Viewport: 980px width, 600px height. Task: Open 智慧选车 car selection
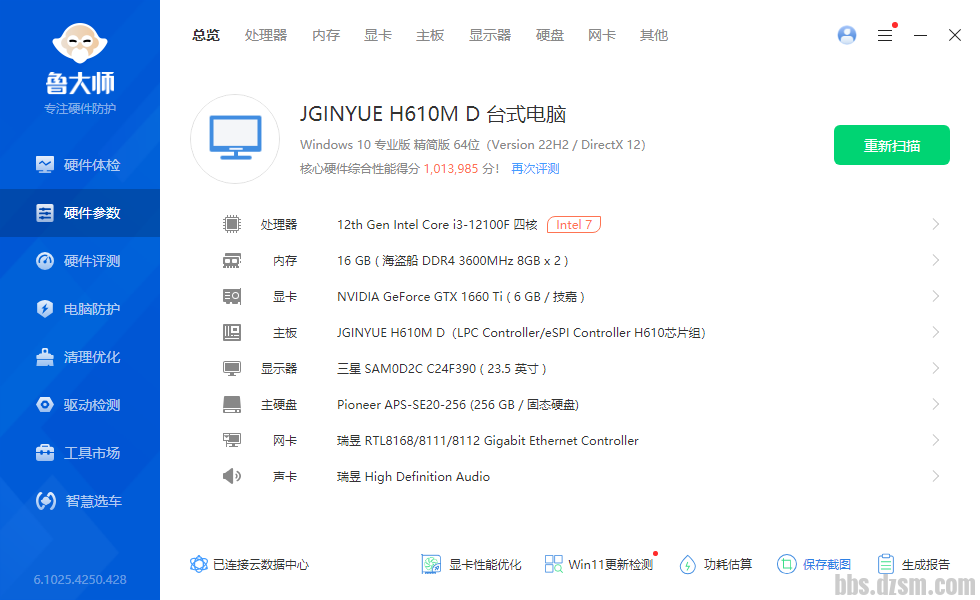[80, 501]
